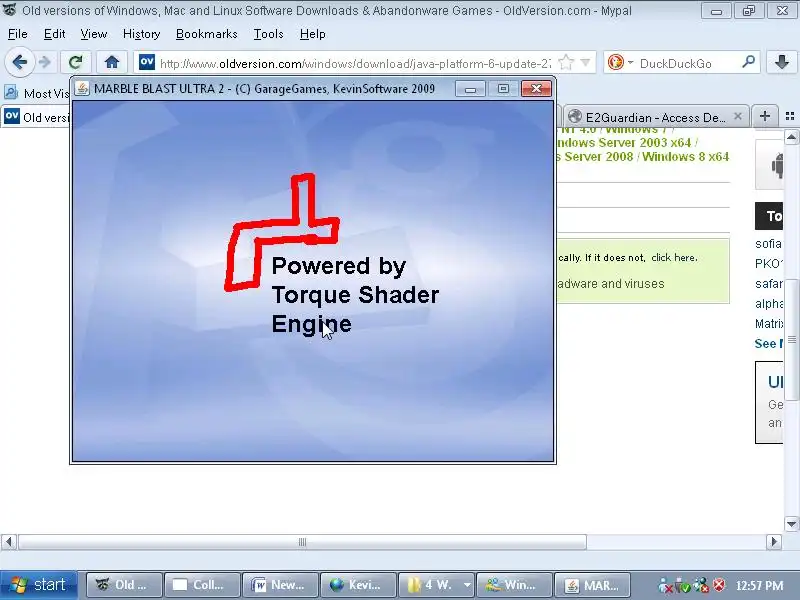Open the home page via house icon

click(112, 62)
